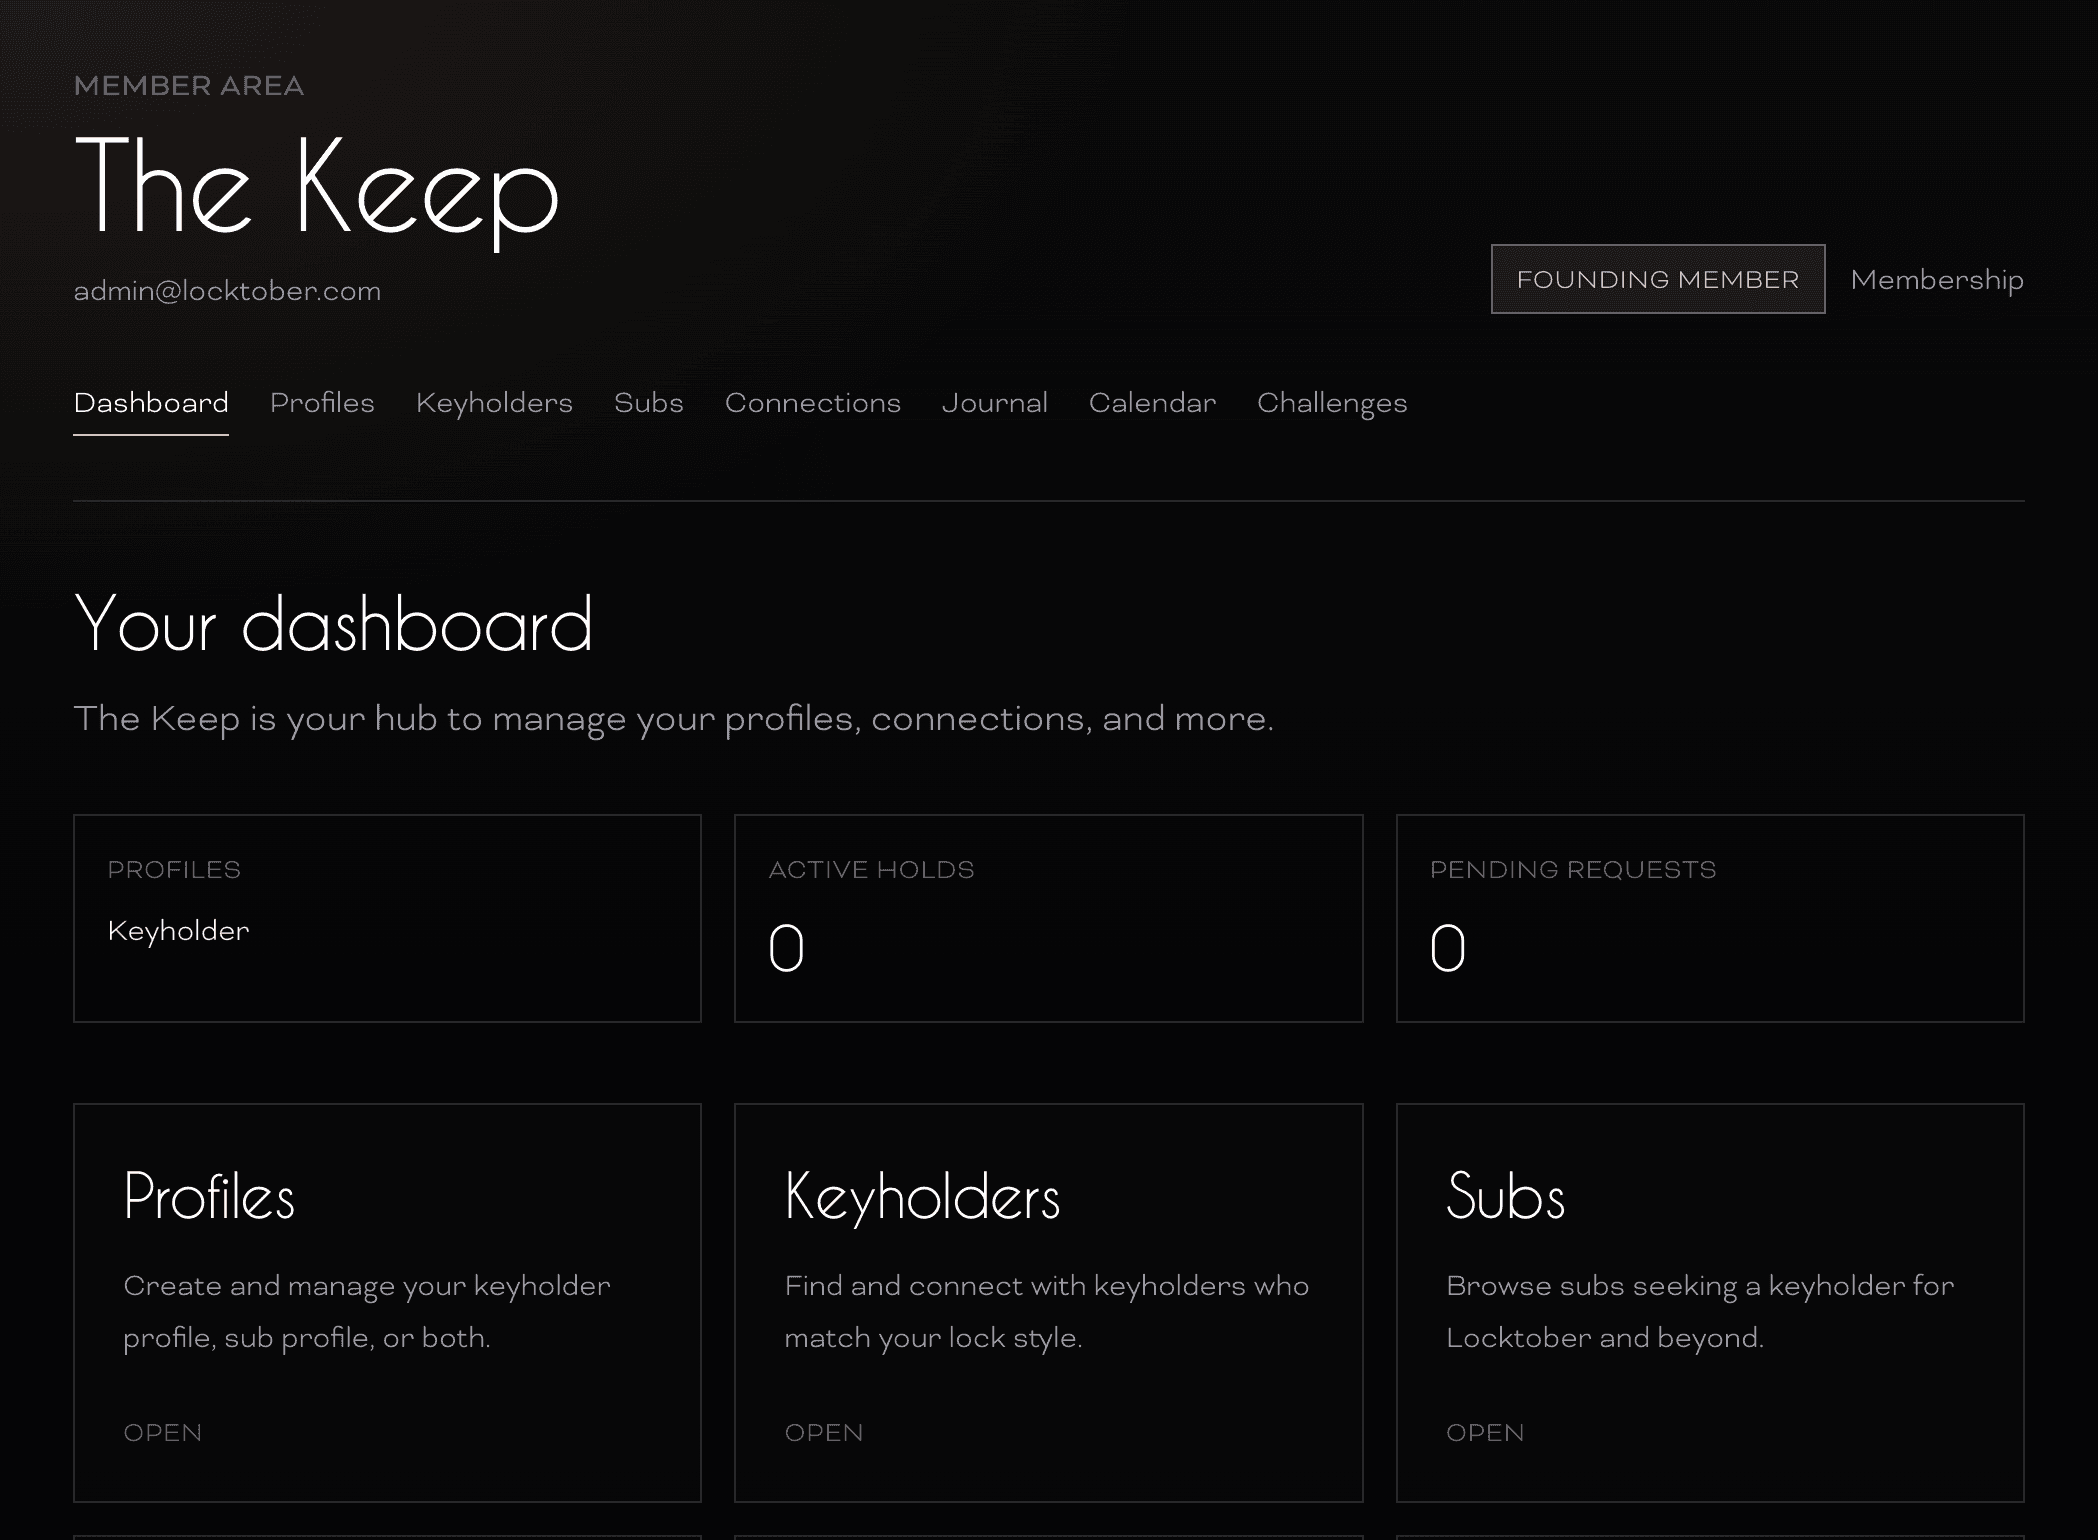
Task: Click the Active Holds count
Action: [786, 948]
